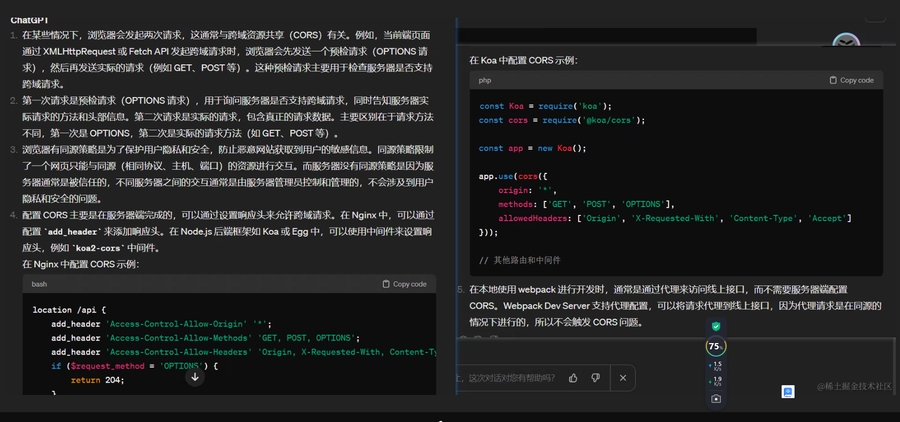Click the bash language label on code block
900x422 pixels.
40,284
